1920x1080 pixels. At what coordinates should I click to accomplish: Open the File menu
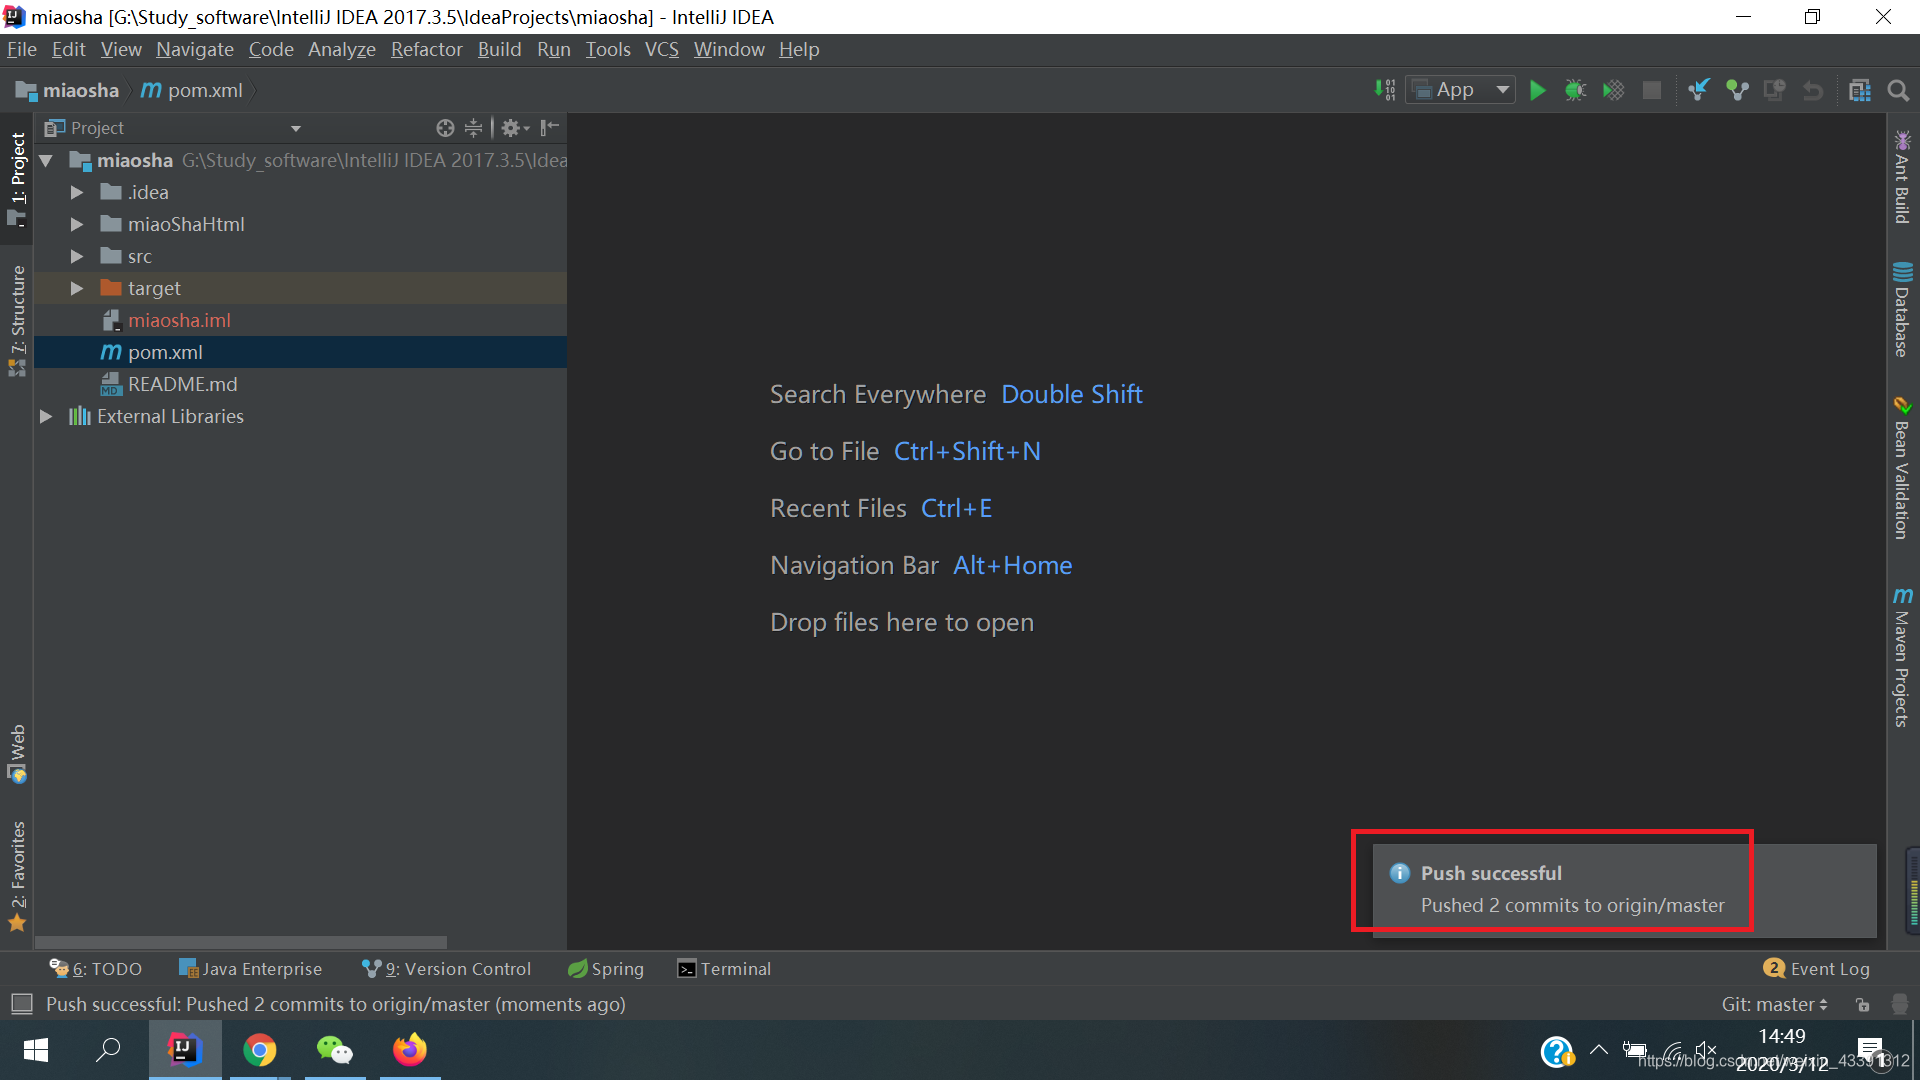click(x=21, y=49)
